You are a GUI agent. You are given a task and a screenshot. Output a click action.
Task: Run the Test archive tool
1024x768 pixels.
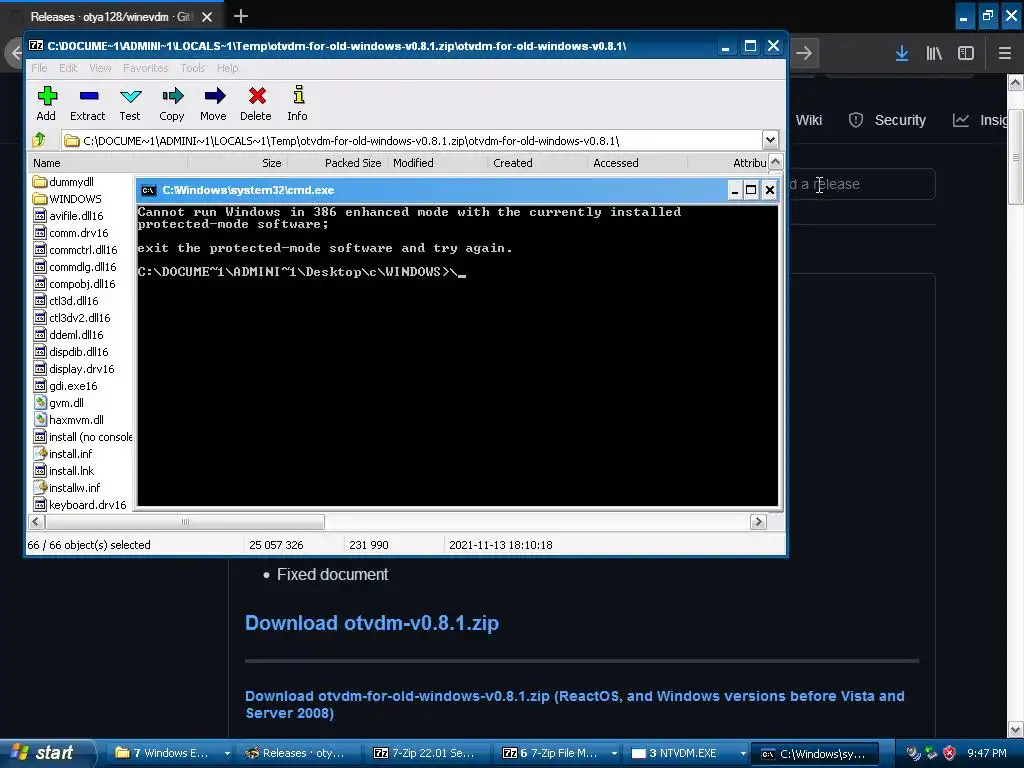(x=130, y=103)
